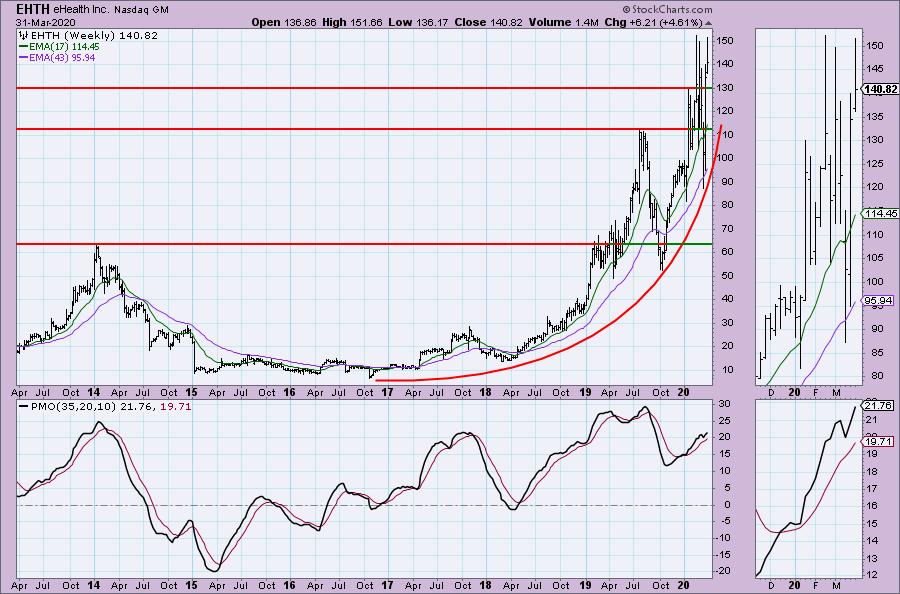Image resolution: width=900 pixels, height=594 pixels.
Task: Click the black PMO legend line swatch
Action: click(x=24, y=406)
